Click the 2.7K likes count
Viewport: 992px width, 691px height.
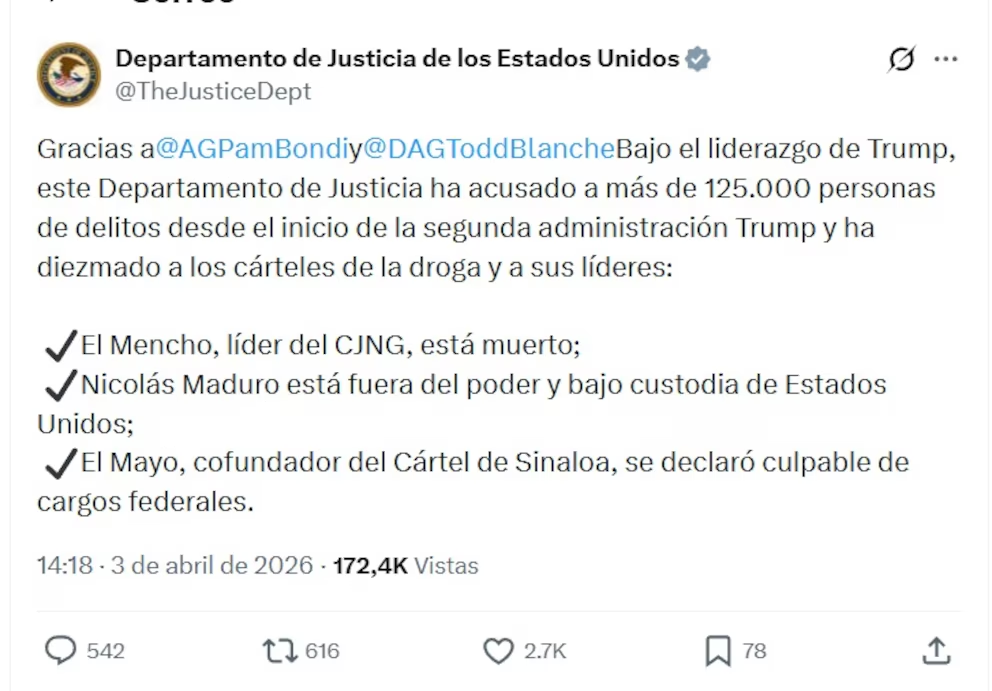[545, 651]
